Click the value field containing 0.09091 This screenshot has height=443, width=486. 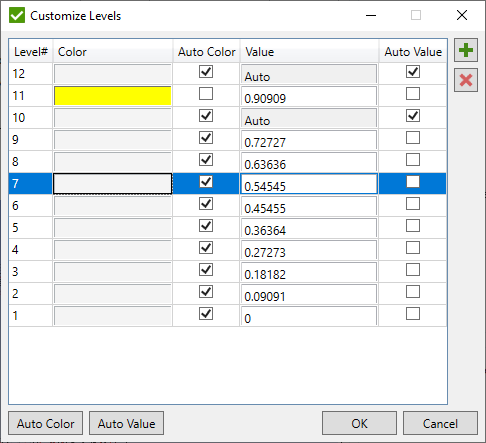pyautogui.click(x=309, y=294)
